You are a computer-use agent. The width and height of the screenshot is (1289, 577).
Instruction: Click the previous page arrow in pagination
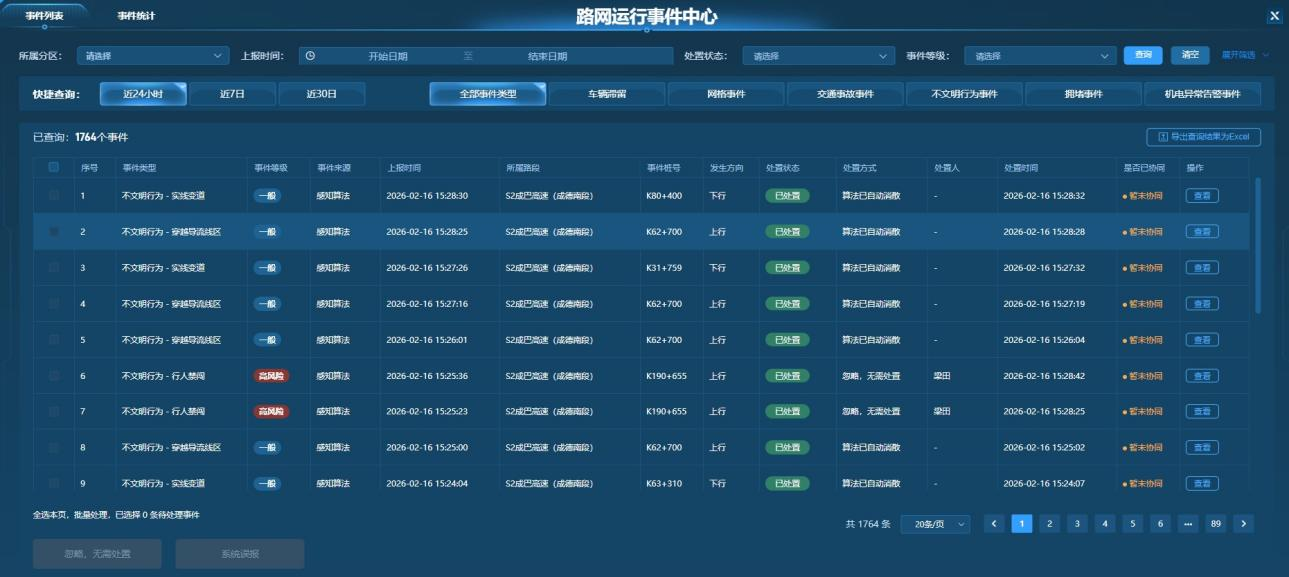(994, 524)
